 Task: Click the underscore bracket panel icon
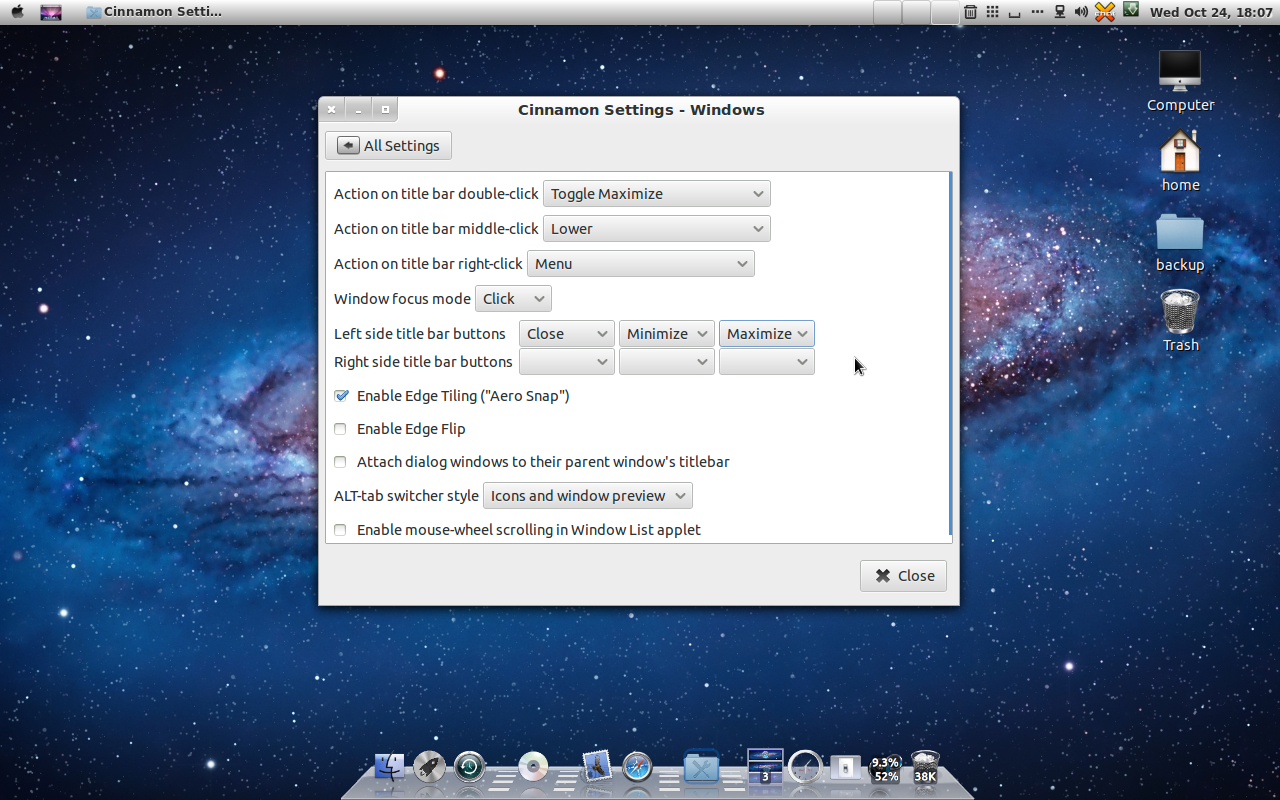click(x=1014, y=13)
